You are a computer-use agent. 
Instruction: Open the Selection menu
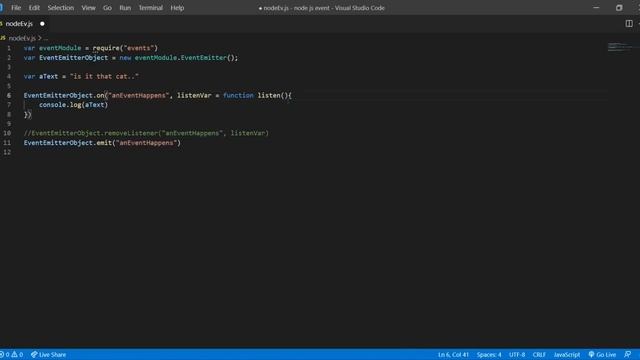pyautogui.click(x=61, y=8)
